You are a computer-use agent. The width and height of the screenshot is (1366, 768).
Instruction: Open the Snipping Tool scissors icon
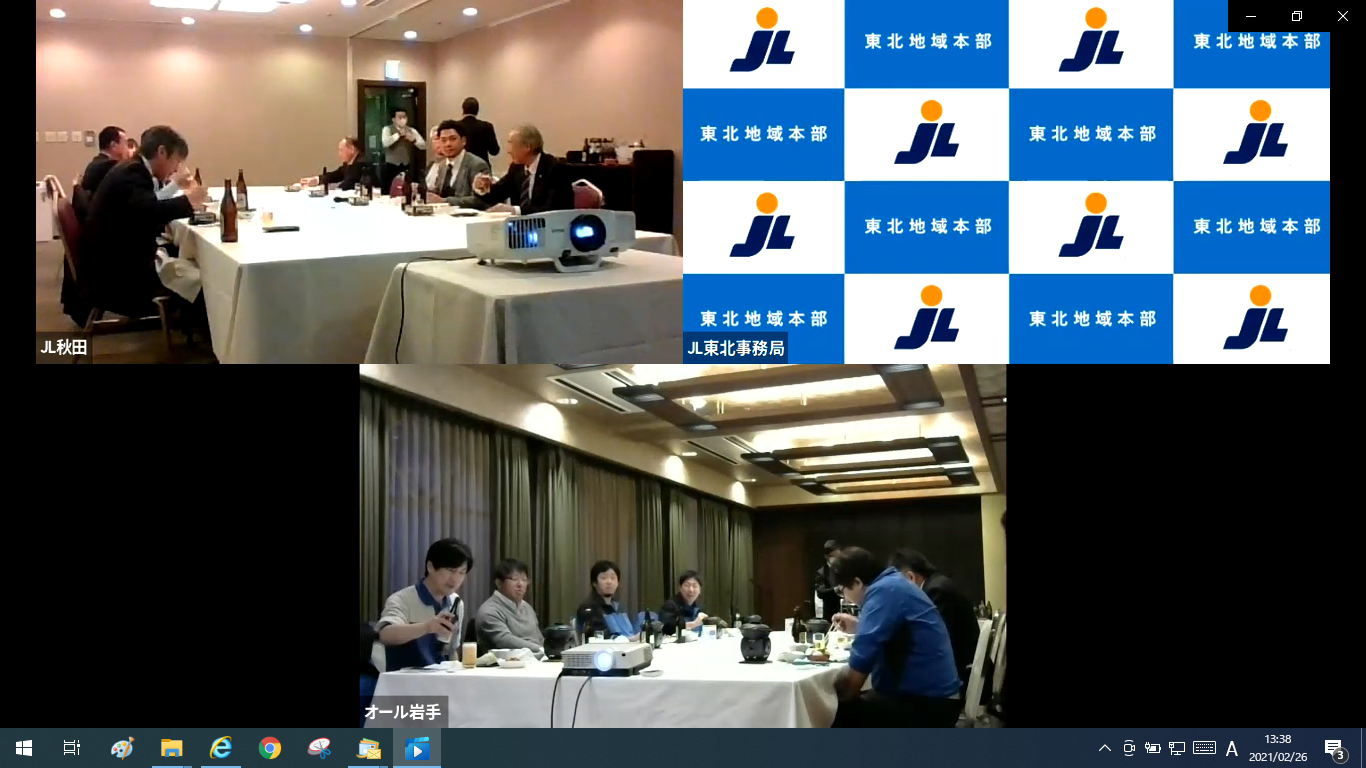click(x=319, y=748)
